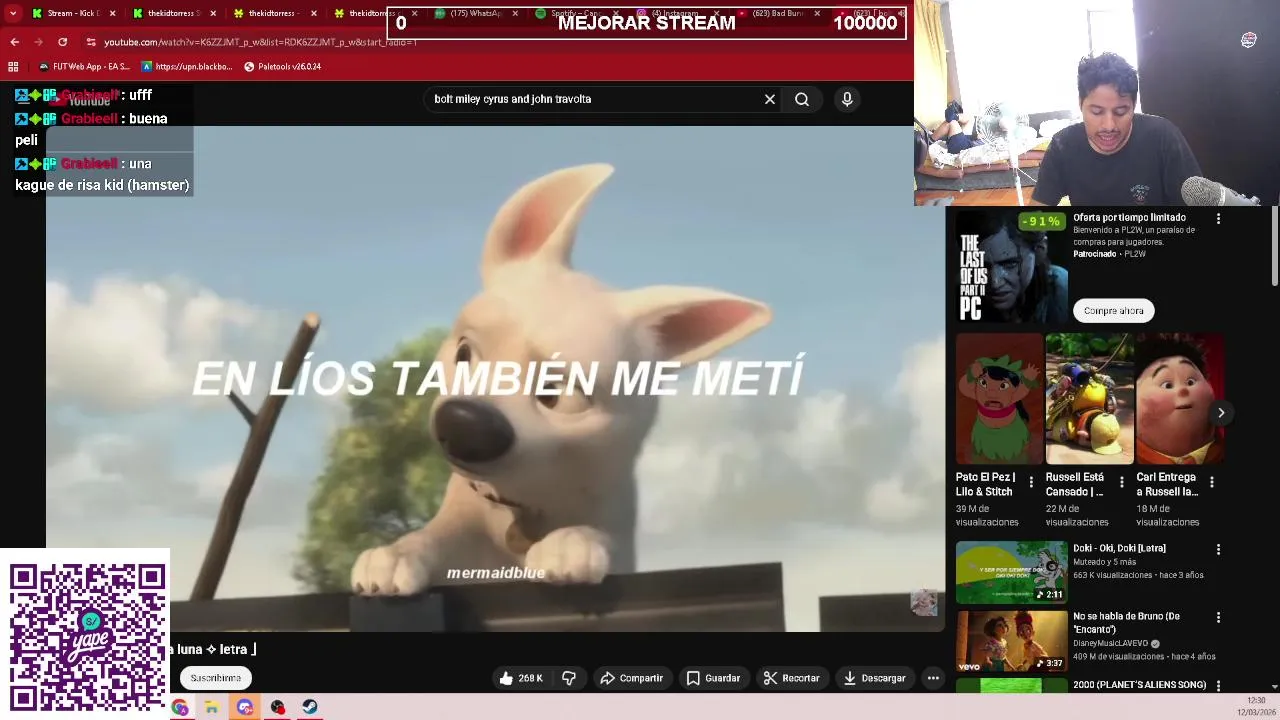Viewport: 1280px width, 720px height.
Task: Open the orange highlighted taskbar app
Action: tap(245, 707)
